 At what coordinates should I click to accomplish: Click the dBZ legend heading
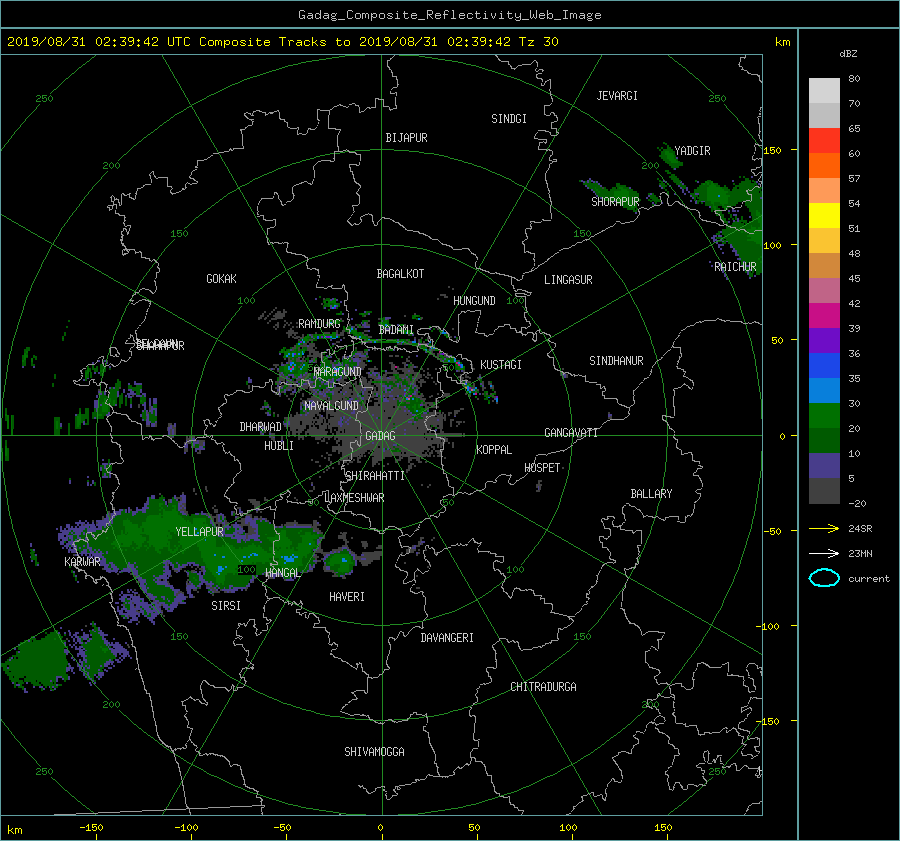tap(848, 54)
